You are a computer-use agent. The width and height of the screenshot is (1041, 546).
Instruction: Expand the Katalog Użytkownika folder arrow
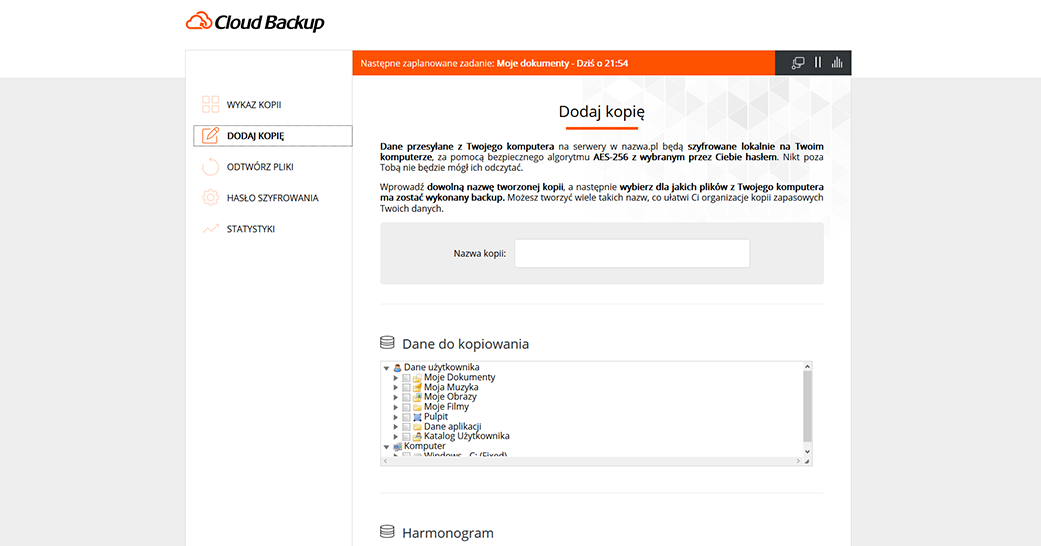click(396, 437)
